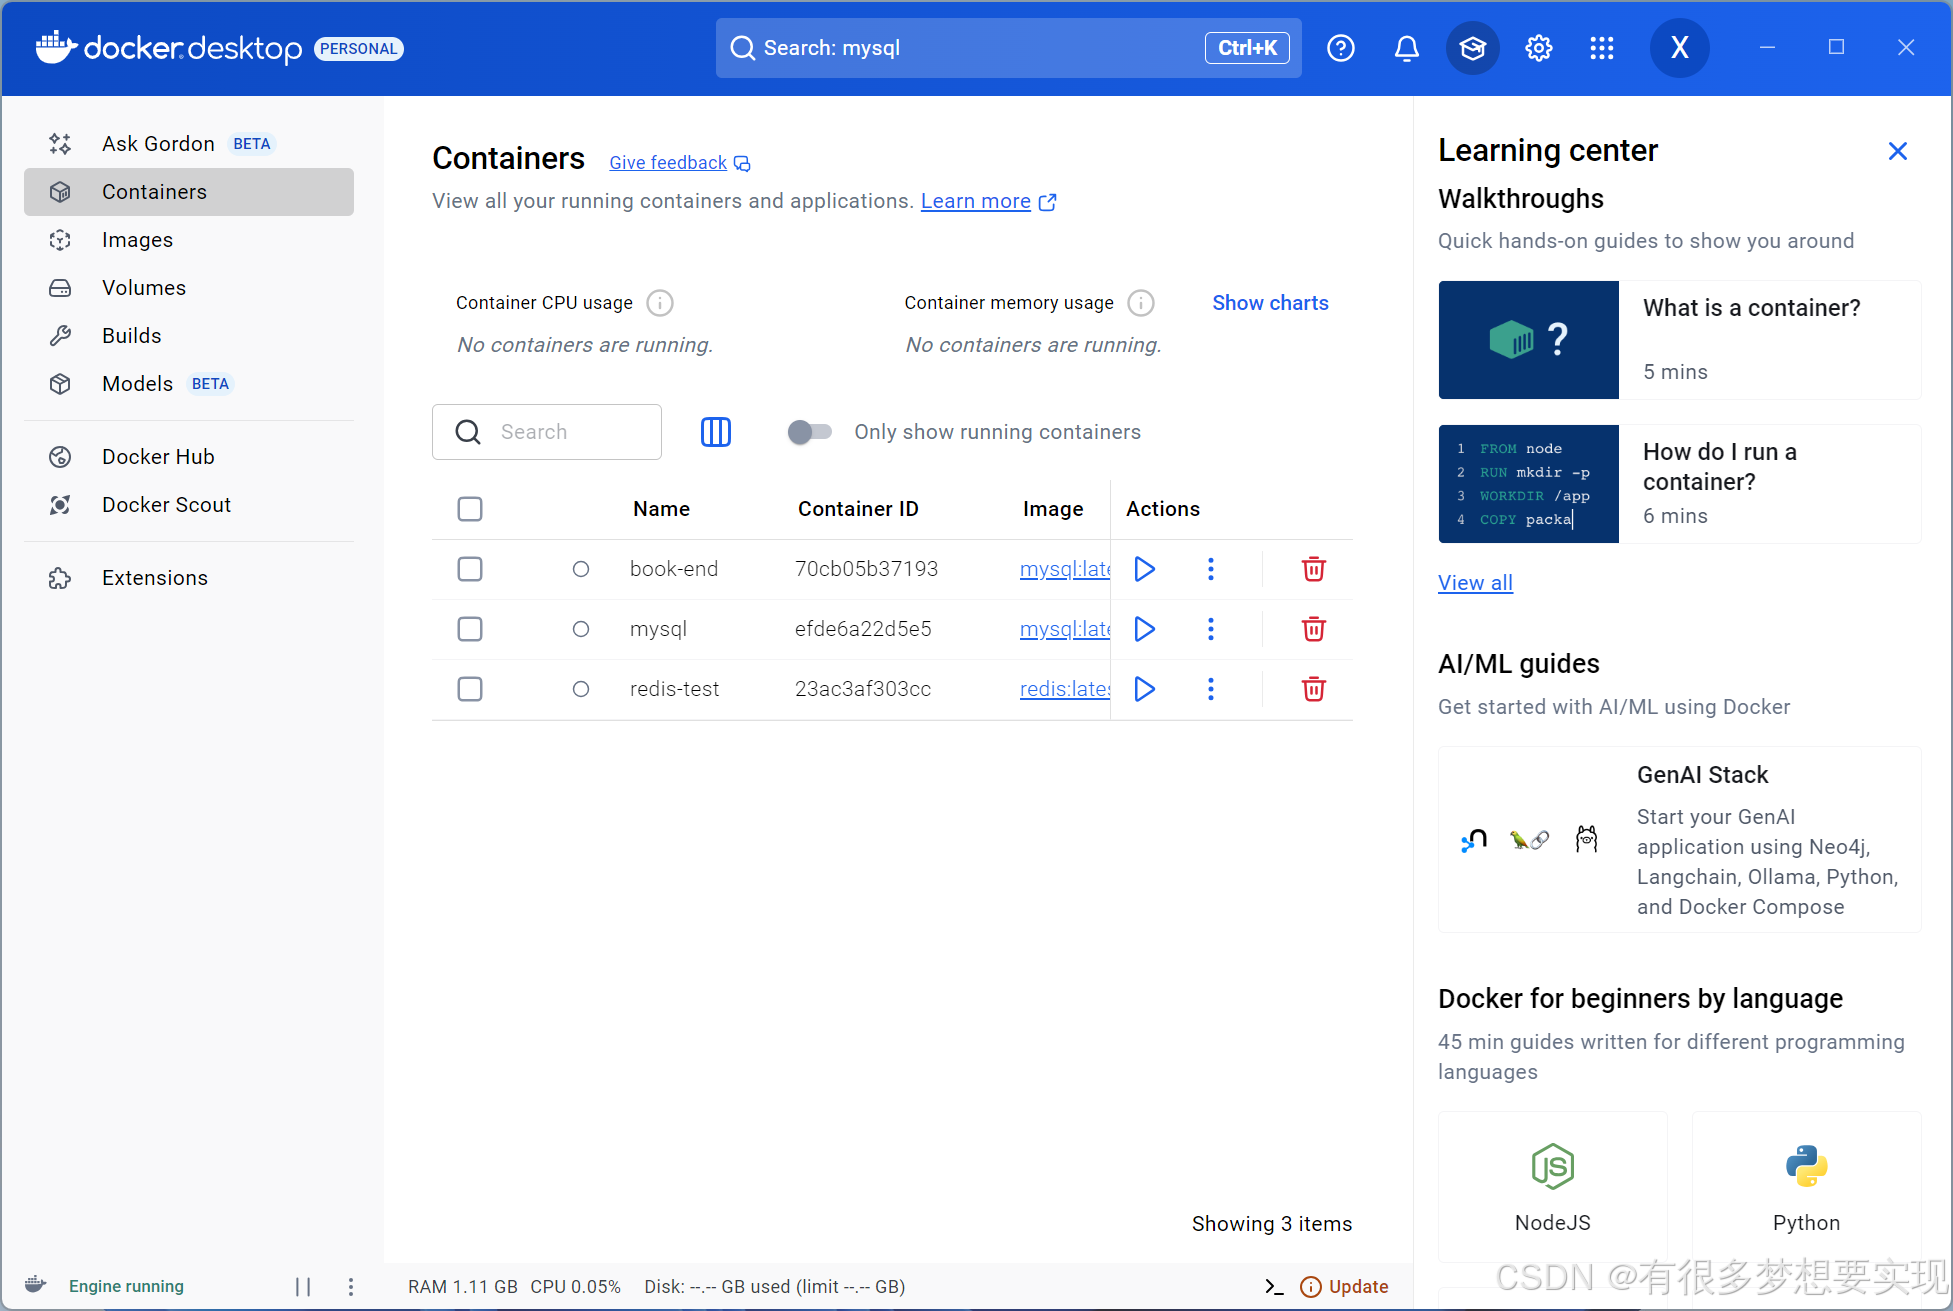This screenshot has width=1953, height=1311.
Task: Open the terminal icon in status bar
Action: click(x=1274, y=1287)
